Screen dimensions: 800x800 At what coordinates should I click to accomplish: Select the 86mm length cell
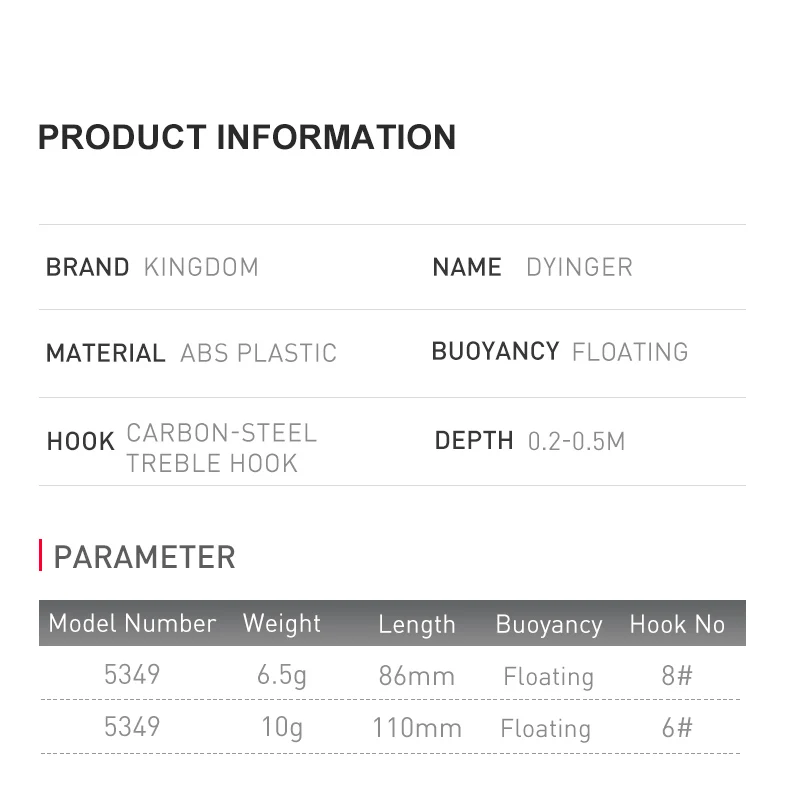[x=417, y=676]
